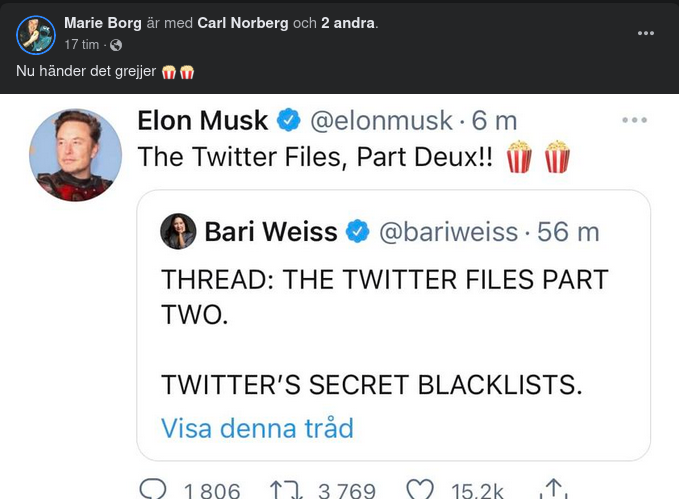
Task: Open the @elonmusk handle
Action: (381, 121)
